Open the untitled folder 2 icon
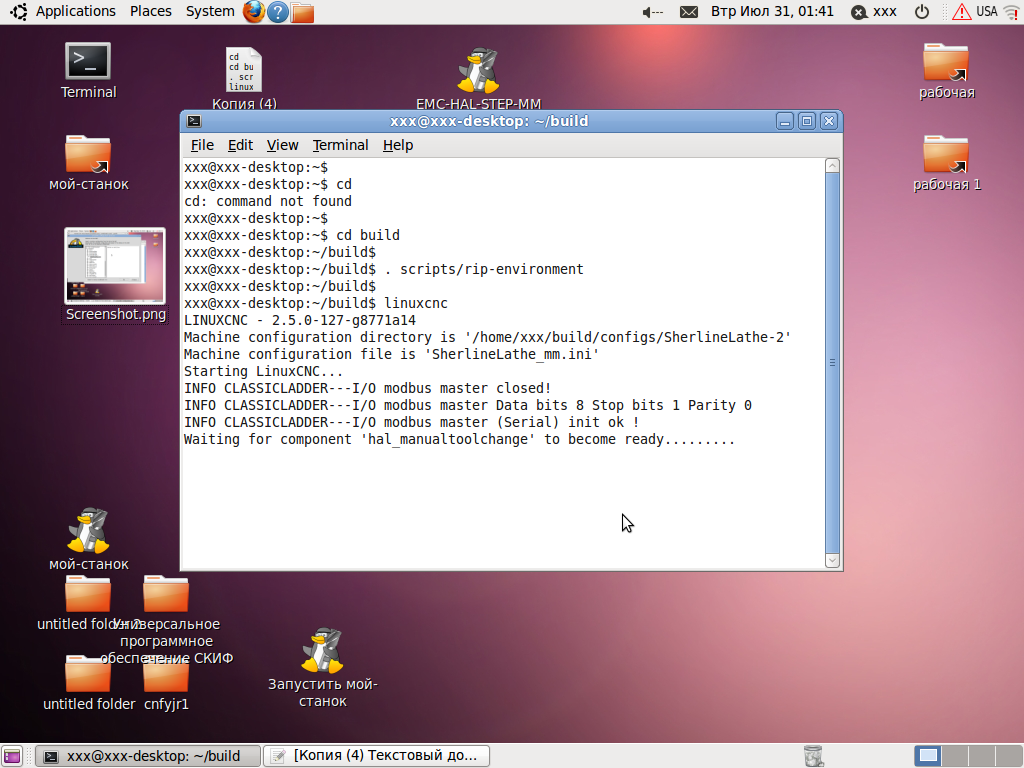 point(88,594)
